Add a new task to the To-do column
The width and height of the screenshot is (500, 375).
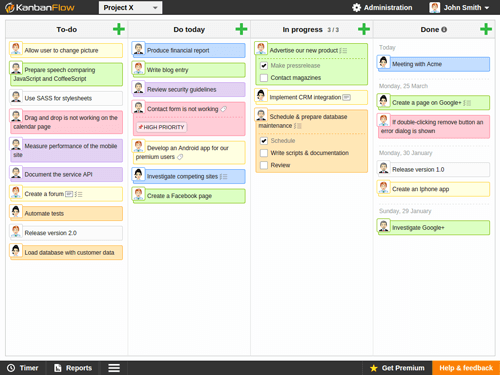(x=119, y=29)
